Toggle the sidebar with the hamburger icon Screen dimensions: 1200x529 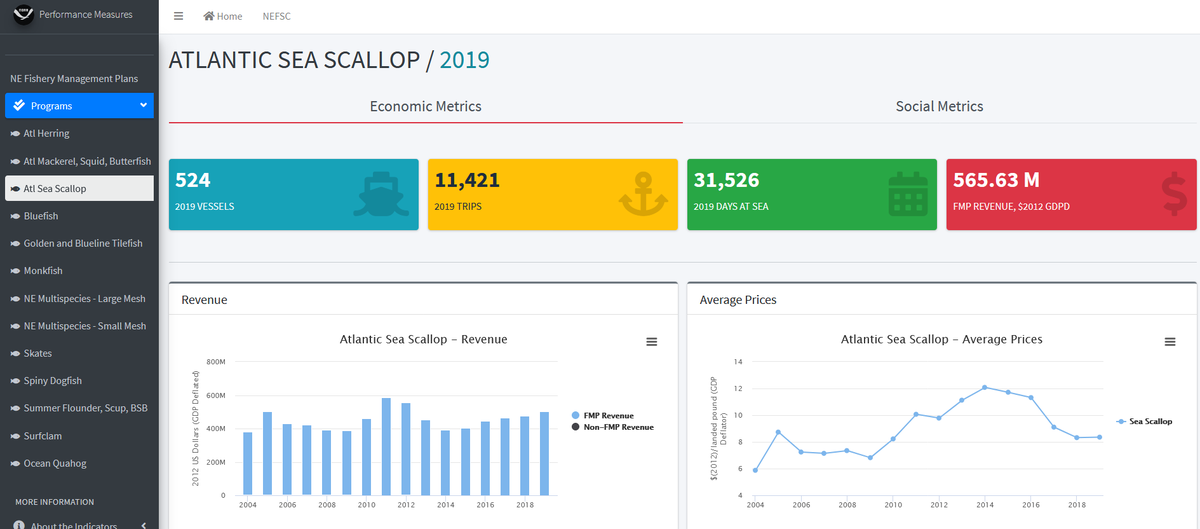(x=178, y=16)
